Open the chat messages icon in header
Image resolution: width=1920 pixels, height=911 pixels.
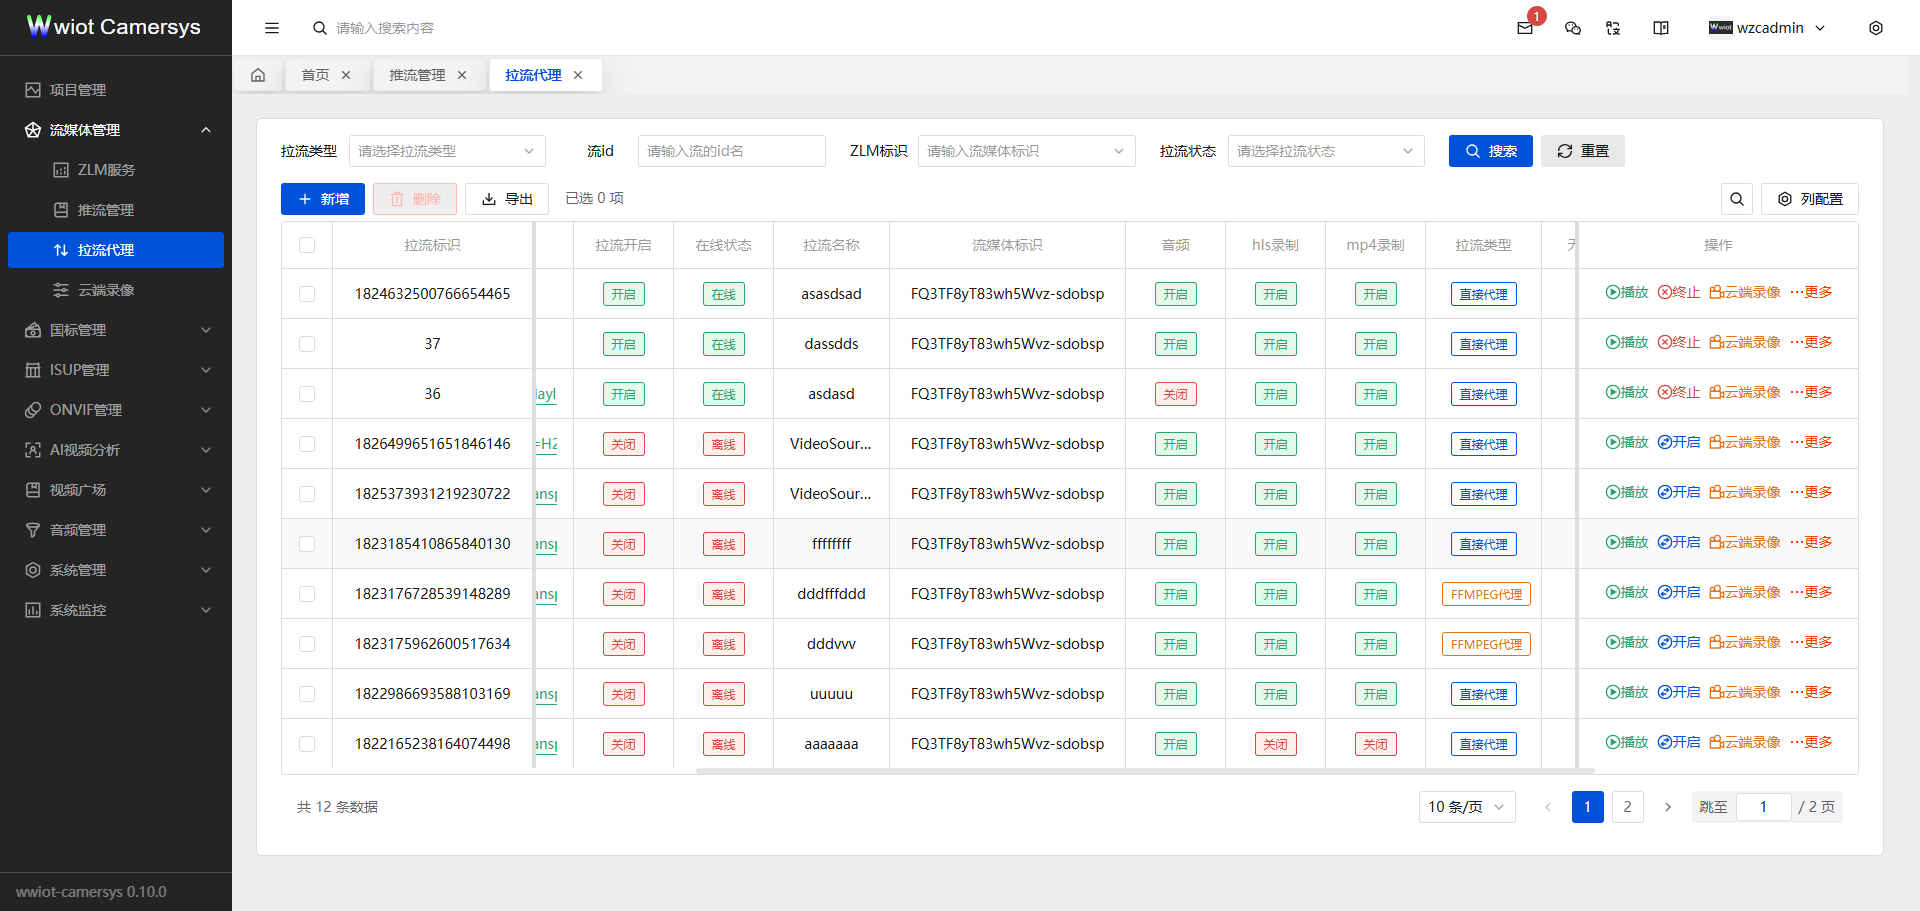click(1572, 28)
